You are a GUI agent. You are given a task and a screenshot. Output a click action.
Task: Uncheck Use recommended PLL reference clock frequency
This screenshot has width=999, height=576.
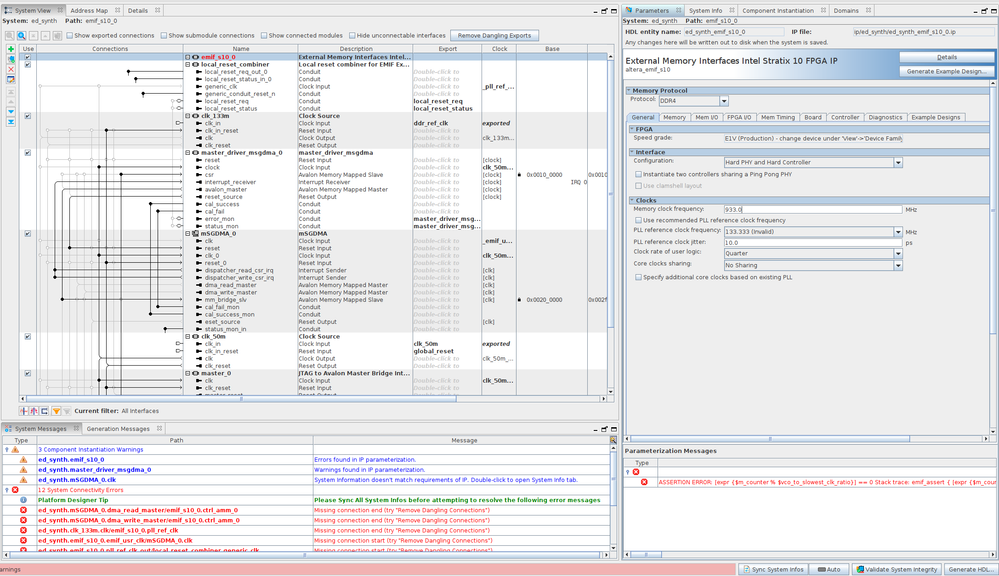click(x=638, y=220)
